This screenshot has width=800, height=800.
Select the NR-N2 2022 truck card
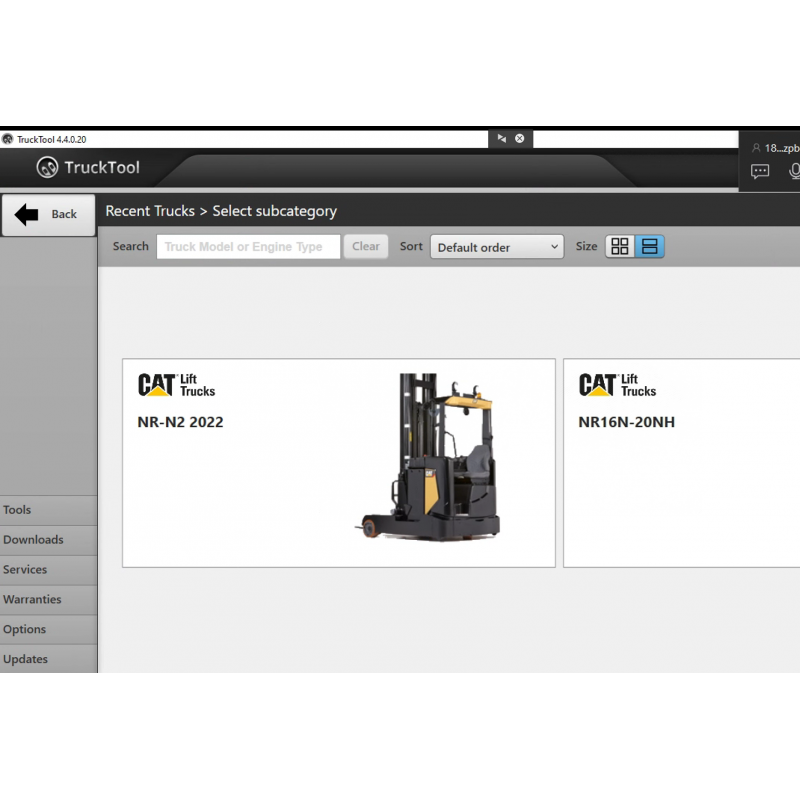(338, 462)
